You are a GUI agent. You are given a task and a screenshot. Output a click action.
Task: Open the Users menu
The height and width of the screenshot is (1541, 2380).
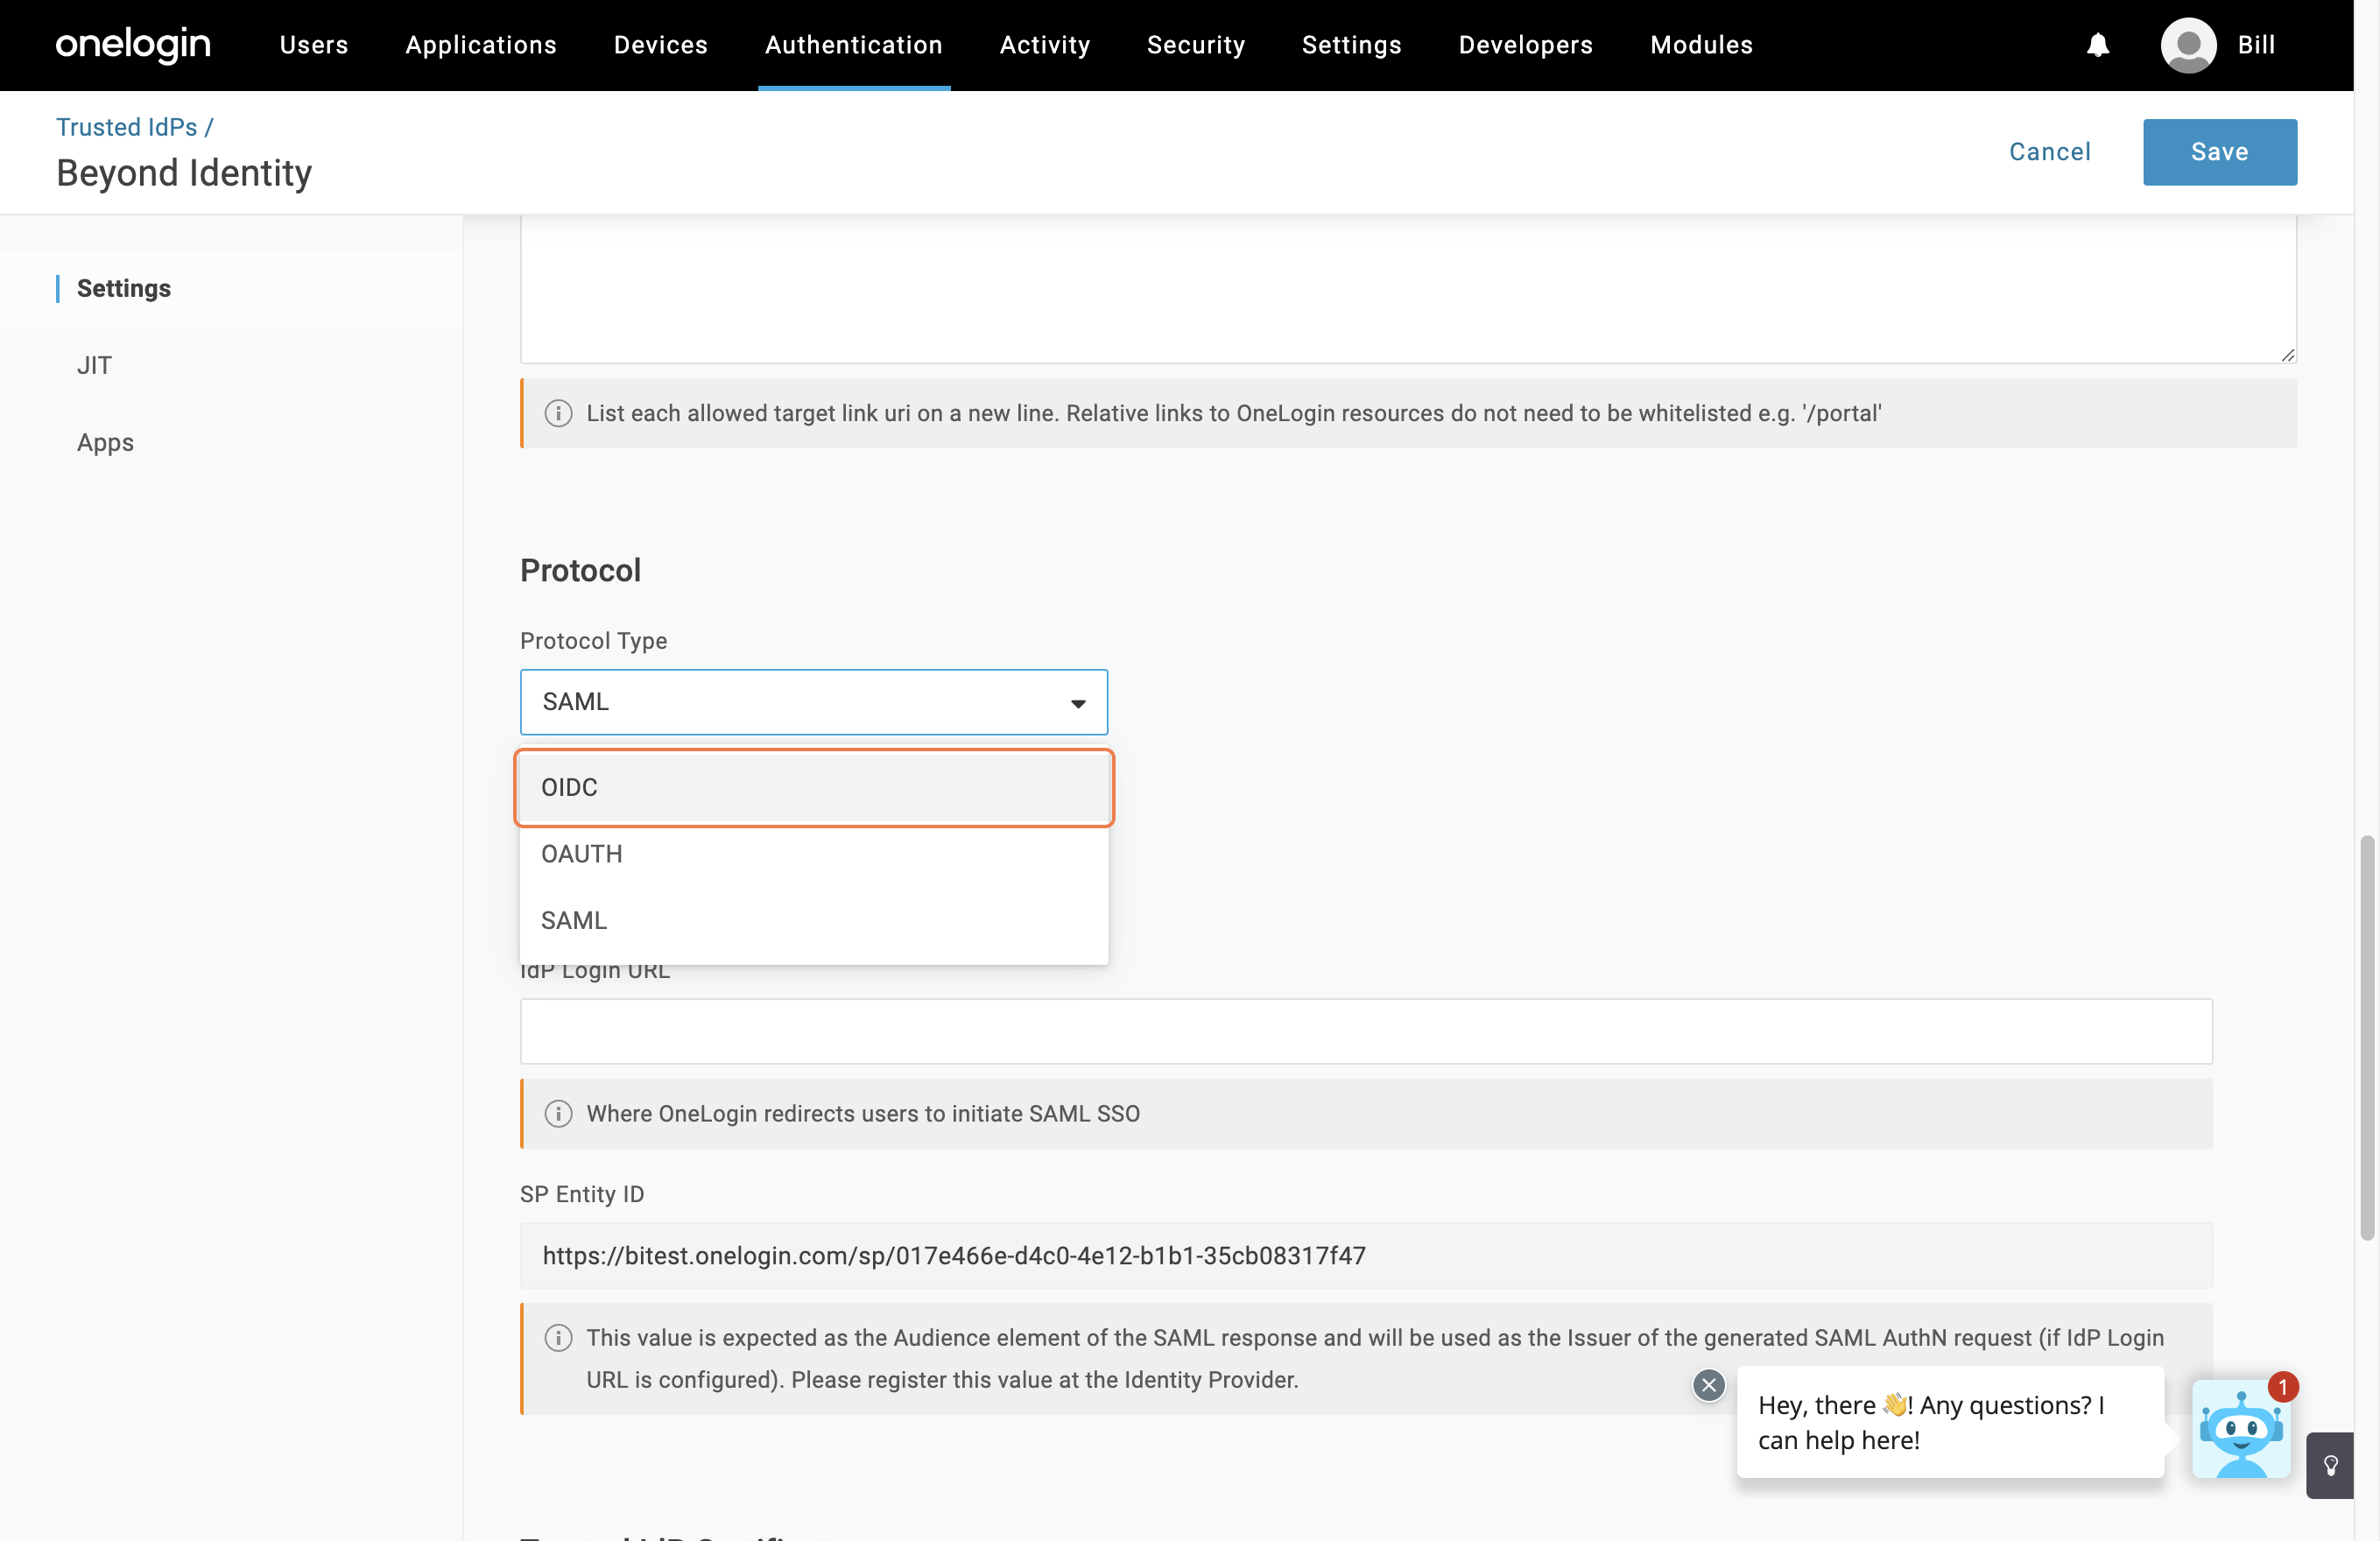[x=314, y=45]
